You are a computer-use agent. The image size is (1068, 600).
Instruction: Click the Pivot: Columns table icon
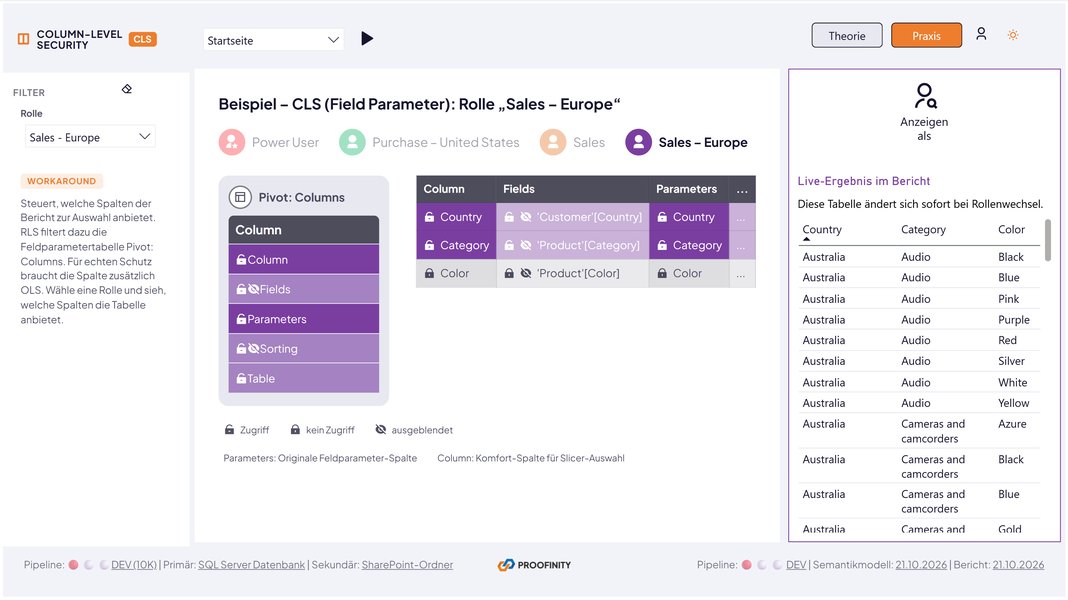tap(240, 198)
